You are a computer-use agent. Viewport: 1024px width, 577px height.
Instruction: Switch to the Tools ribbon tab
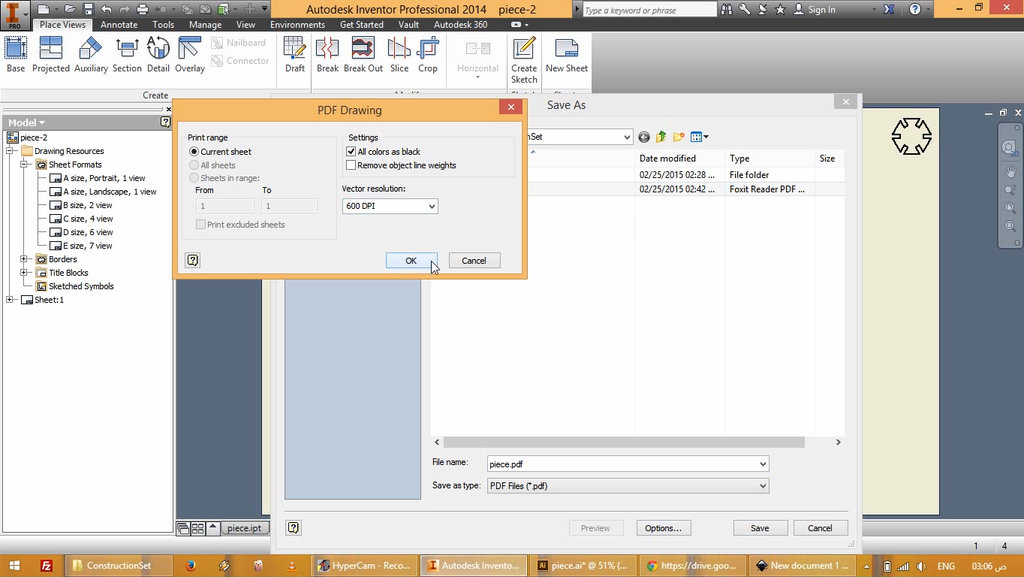point(163,25)
